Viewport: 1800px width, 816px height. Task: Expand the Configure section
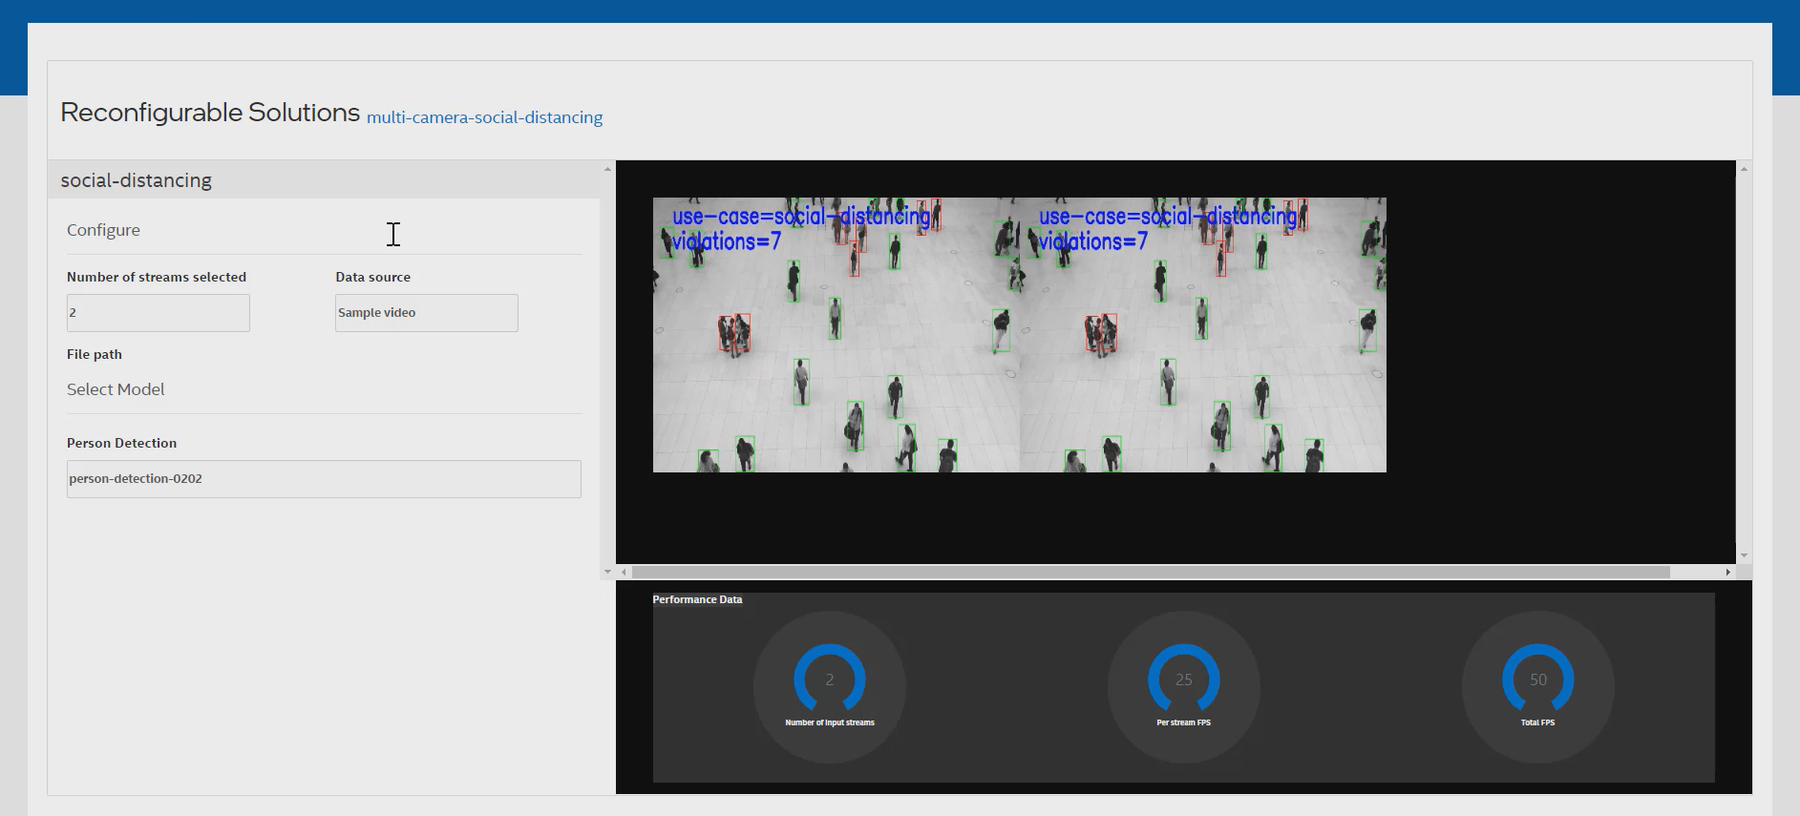click(104, 230)
